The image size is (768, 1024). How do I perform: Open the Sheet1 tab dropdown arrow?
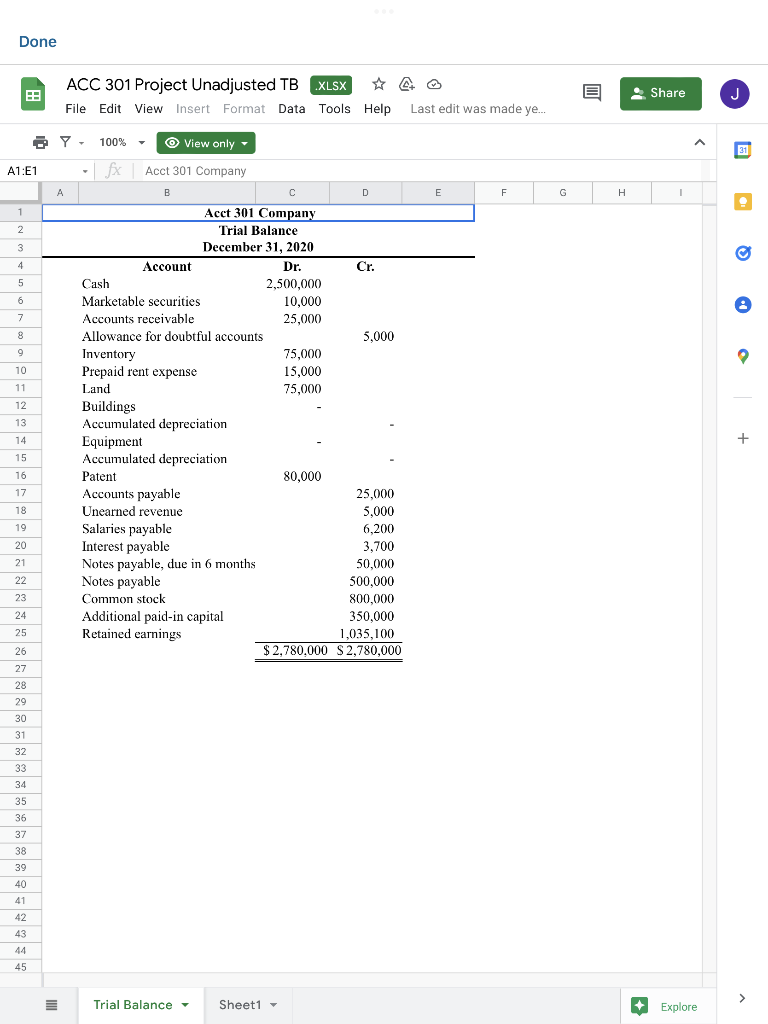tap(274, 1005)
